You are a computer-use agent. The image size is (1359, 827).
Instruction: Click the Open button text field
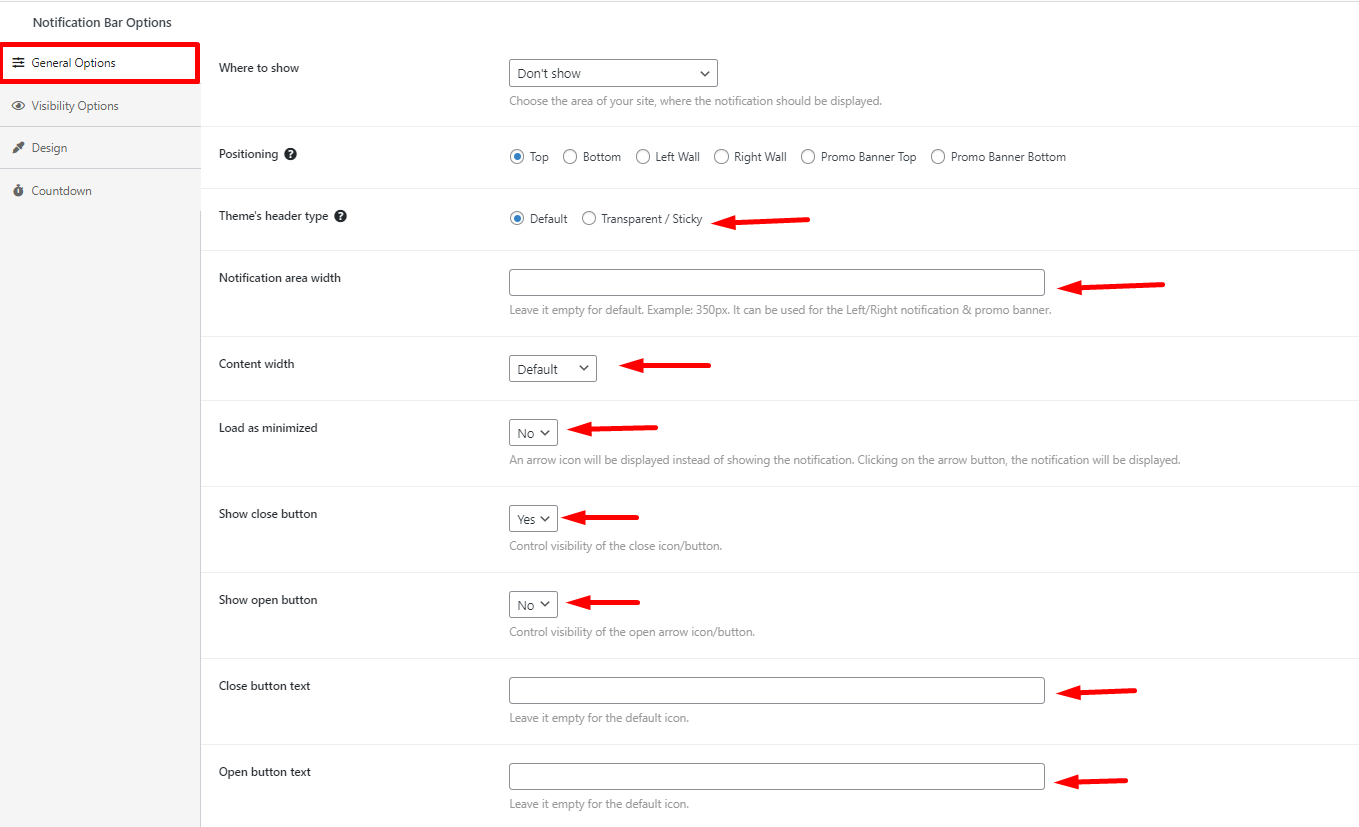click(x=776, y=777)
